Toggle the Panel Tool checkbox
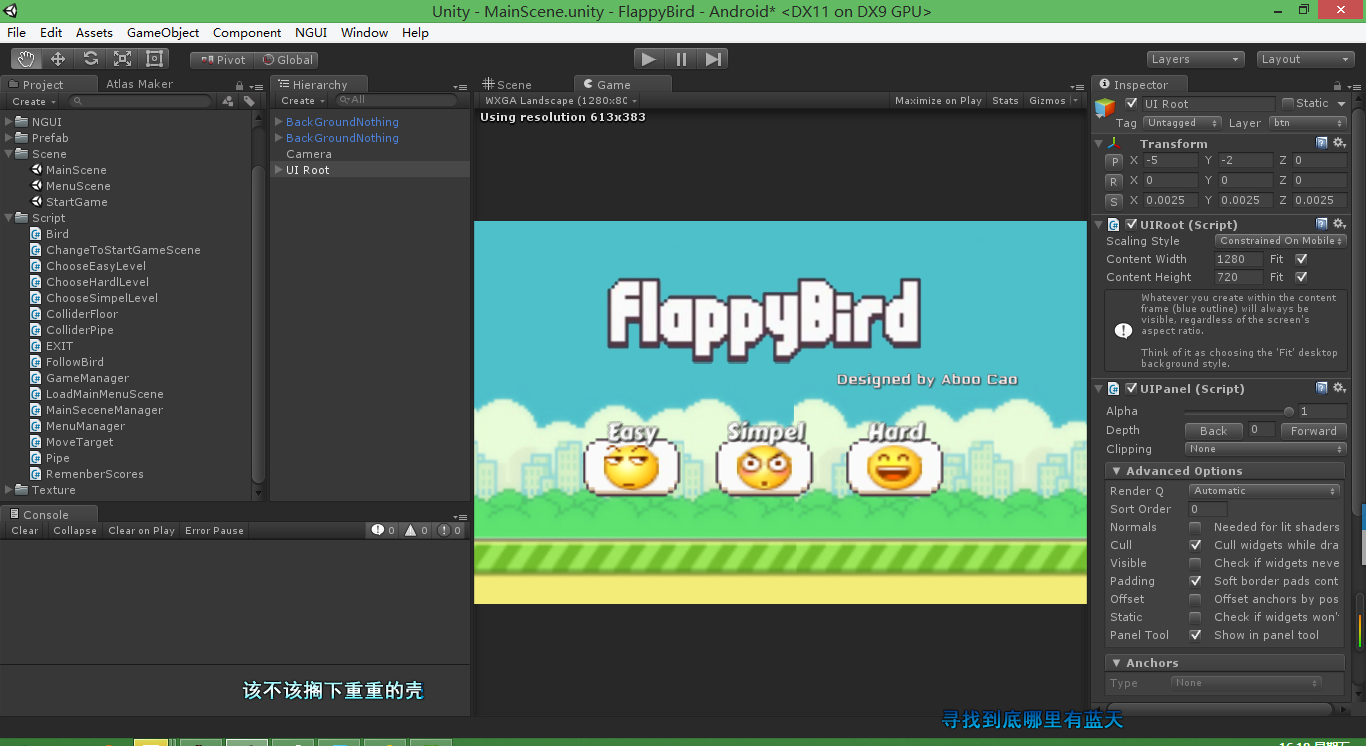 [x=1195, y=635]
